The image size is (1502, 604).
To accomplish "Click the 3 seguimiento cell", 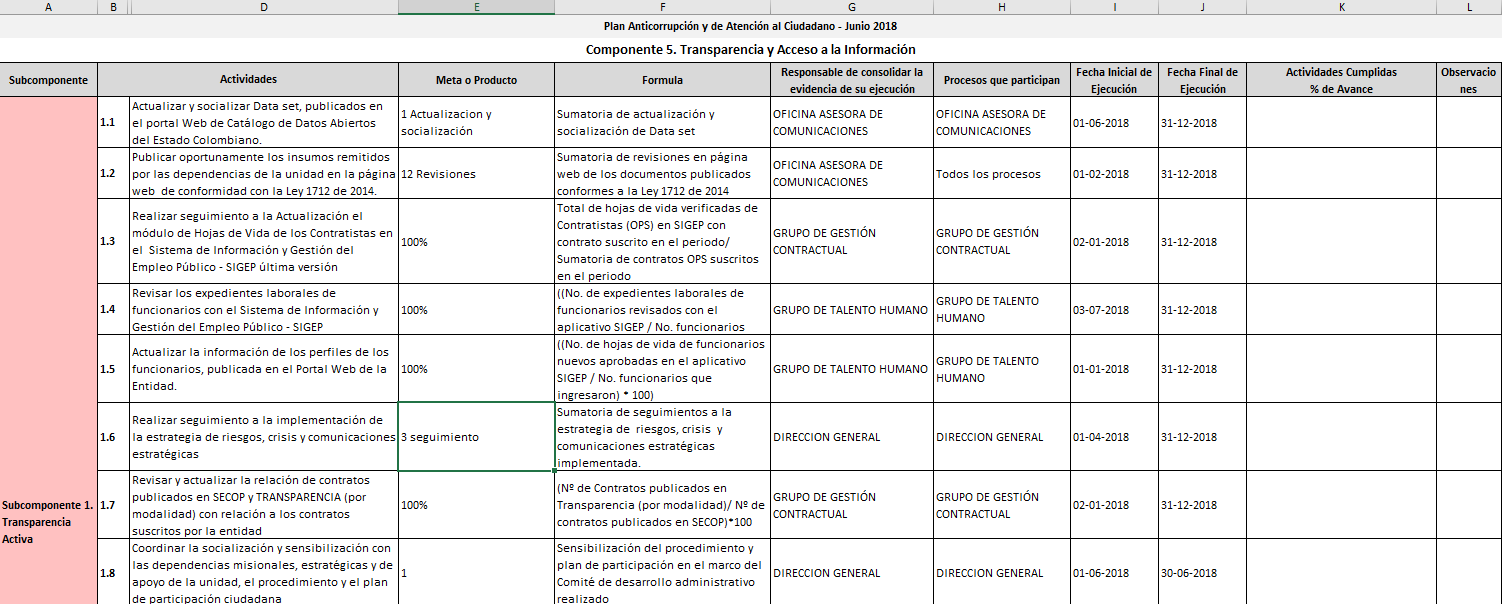I will click(476, 437).
